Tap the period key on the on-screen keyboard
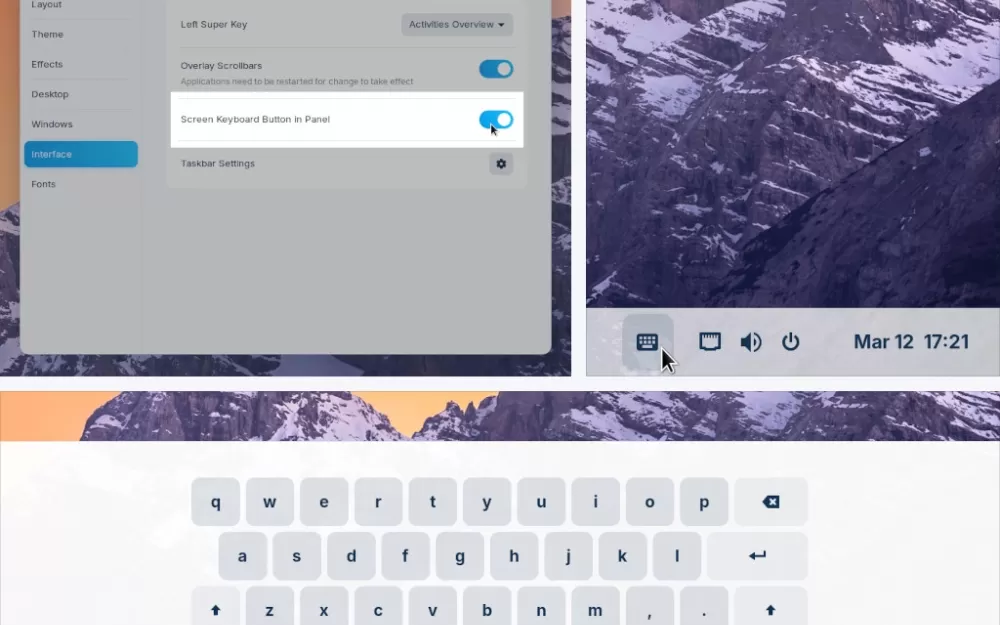Viewport: 1000px width, 625px height. (703, 609)
